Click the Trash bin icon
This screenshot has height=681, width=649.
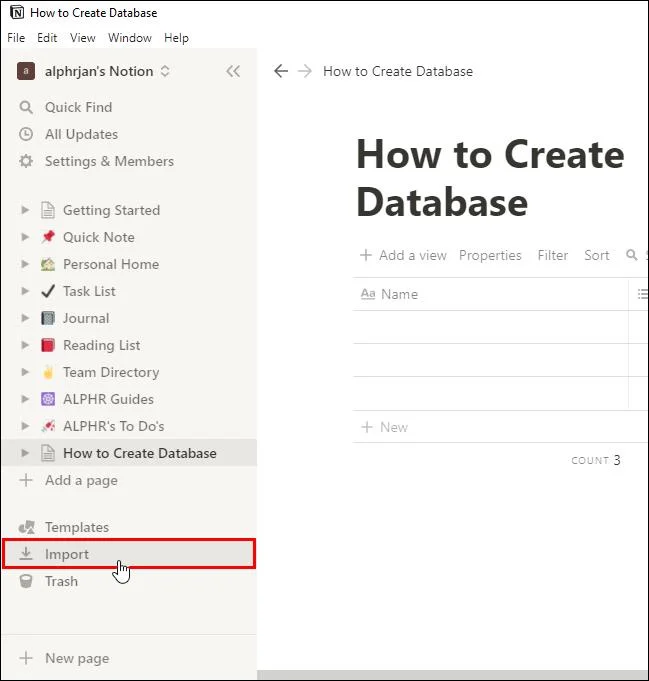click(x=27, y=581)
